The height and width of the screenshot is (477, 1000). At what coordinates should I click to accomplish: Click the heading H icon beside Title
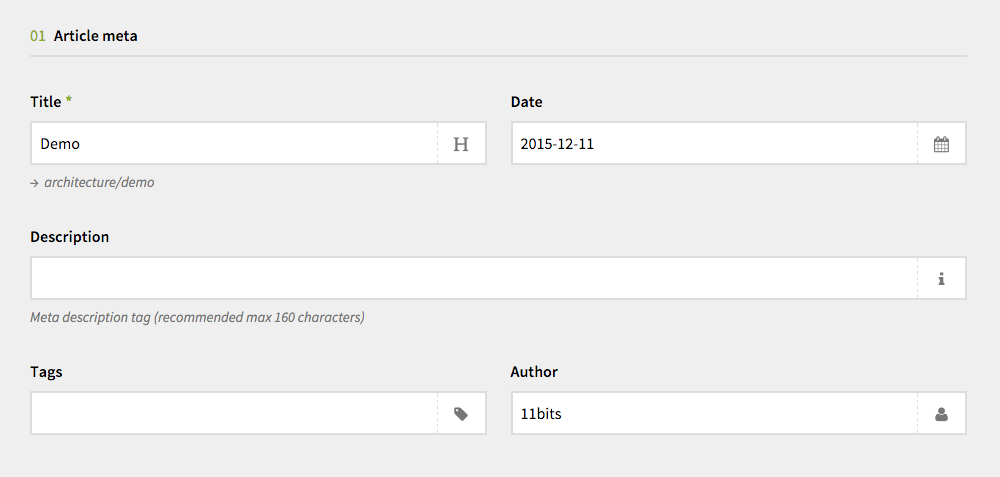pyautogui.click(x=461, y=144)
